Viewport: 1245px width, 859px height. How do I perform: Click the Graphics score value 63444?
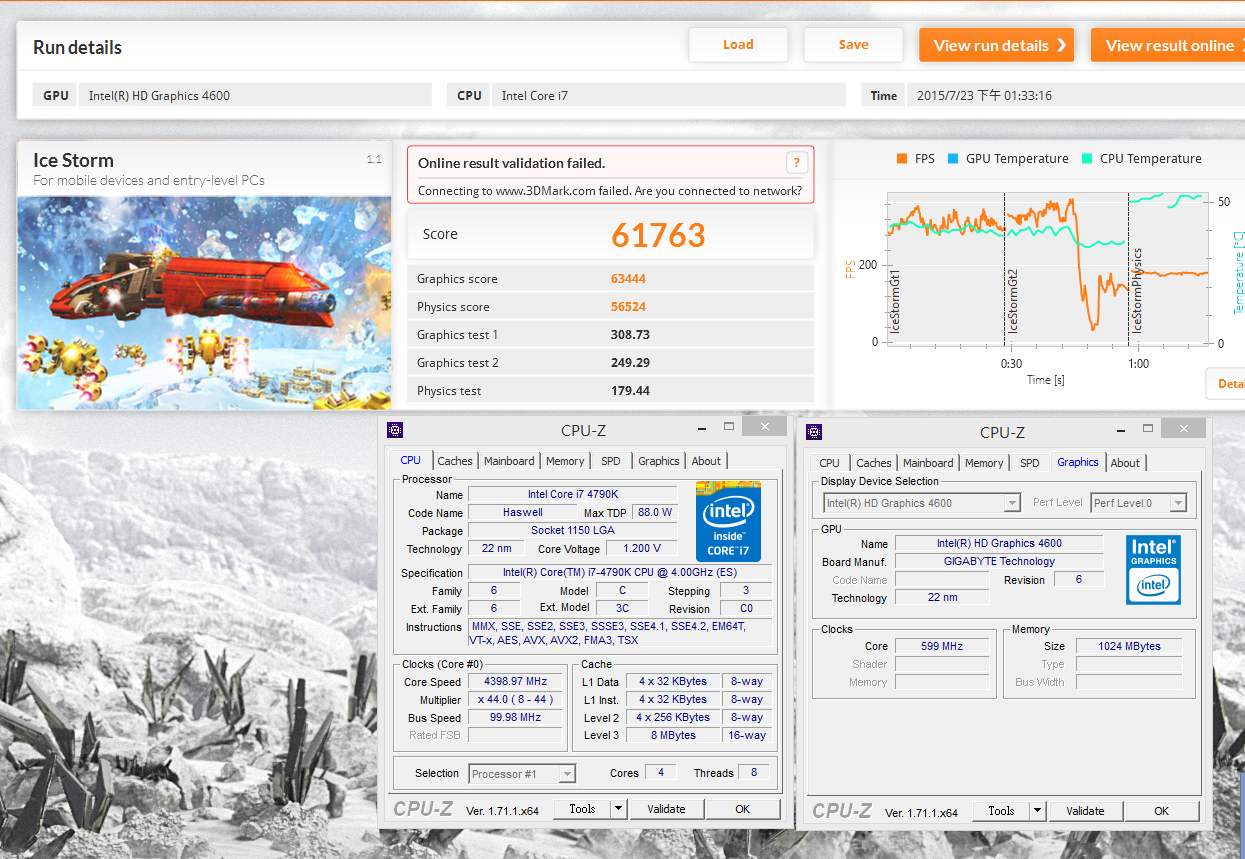[628, 279]
